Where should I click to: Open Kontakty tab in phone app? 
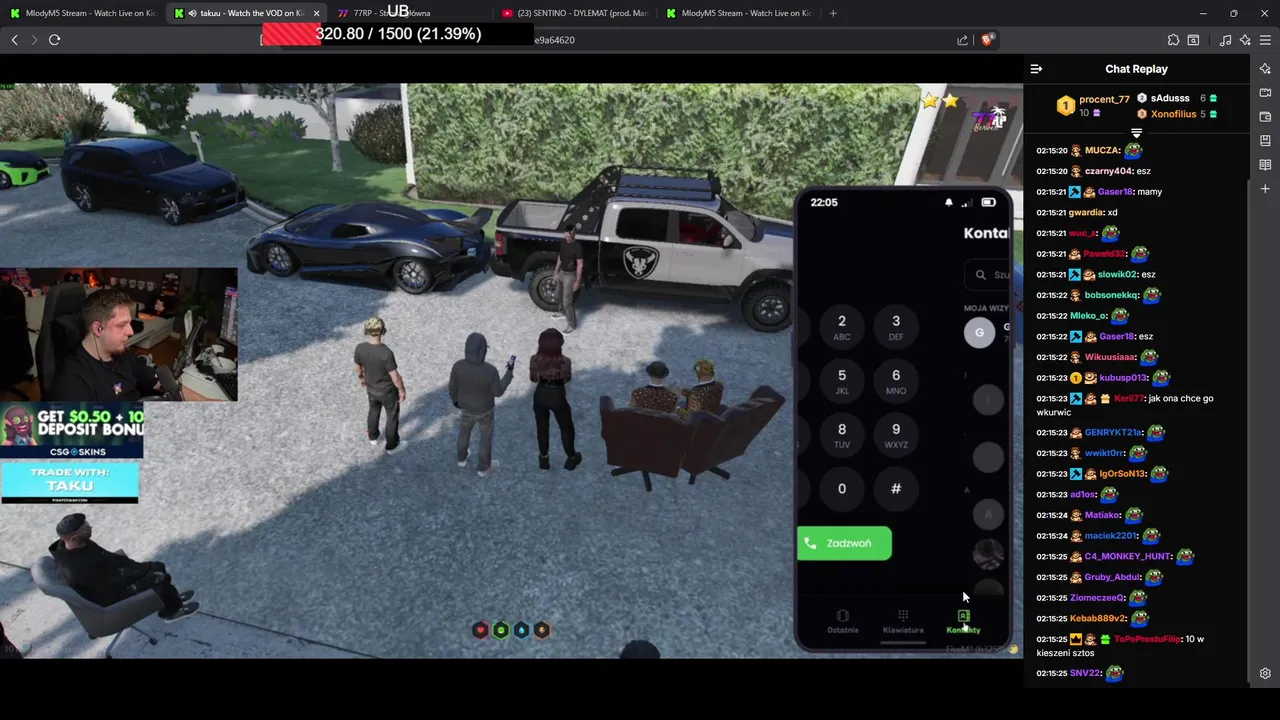[x=964, y=622]
